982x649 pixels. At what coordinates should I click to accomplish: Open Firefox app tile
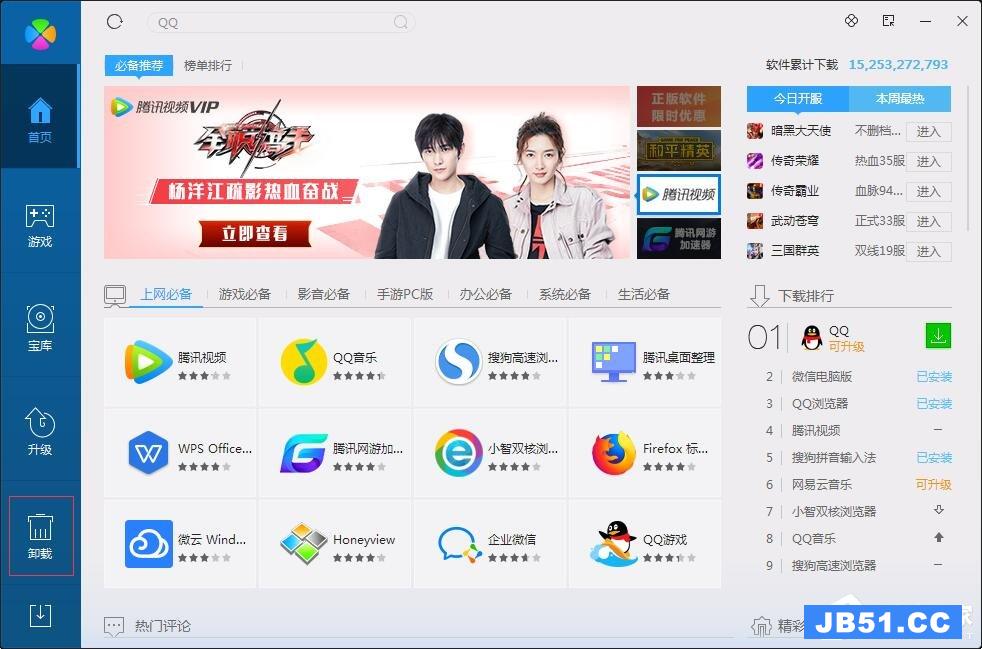pyautogui.click(x=645, y=453)
